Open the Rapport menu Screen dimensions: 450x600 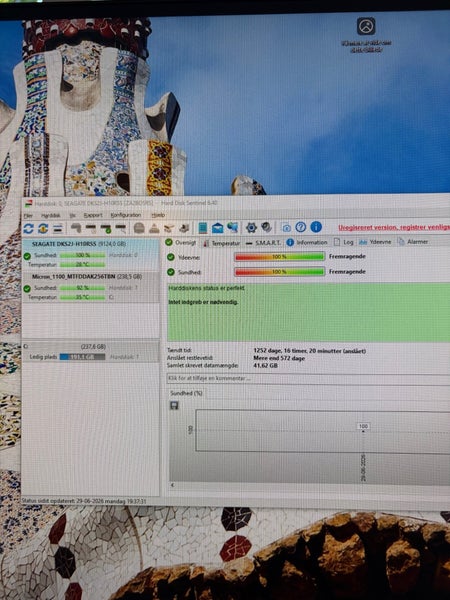(x=93, y=215)
